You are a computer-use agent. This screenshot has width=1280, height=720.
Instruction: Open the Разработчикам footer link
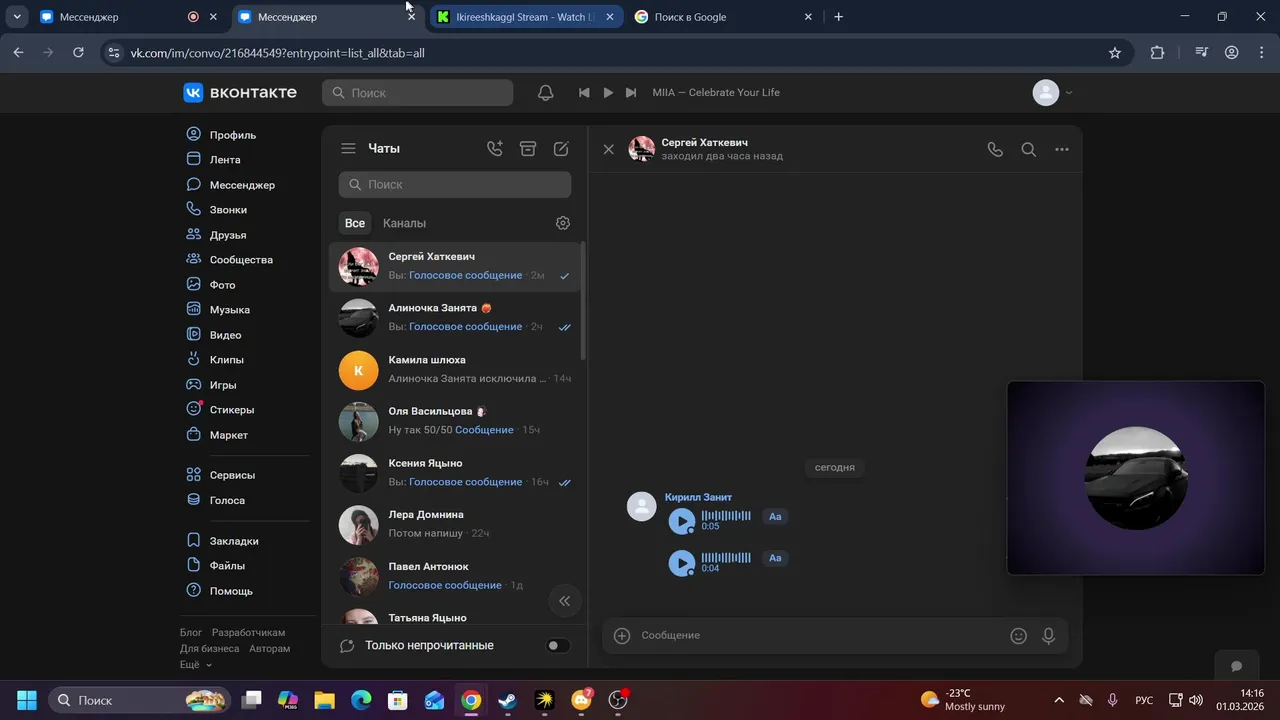coord(248,632)
